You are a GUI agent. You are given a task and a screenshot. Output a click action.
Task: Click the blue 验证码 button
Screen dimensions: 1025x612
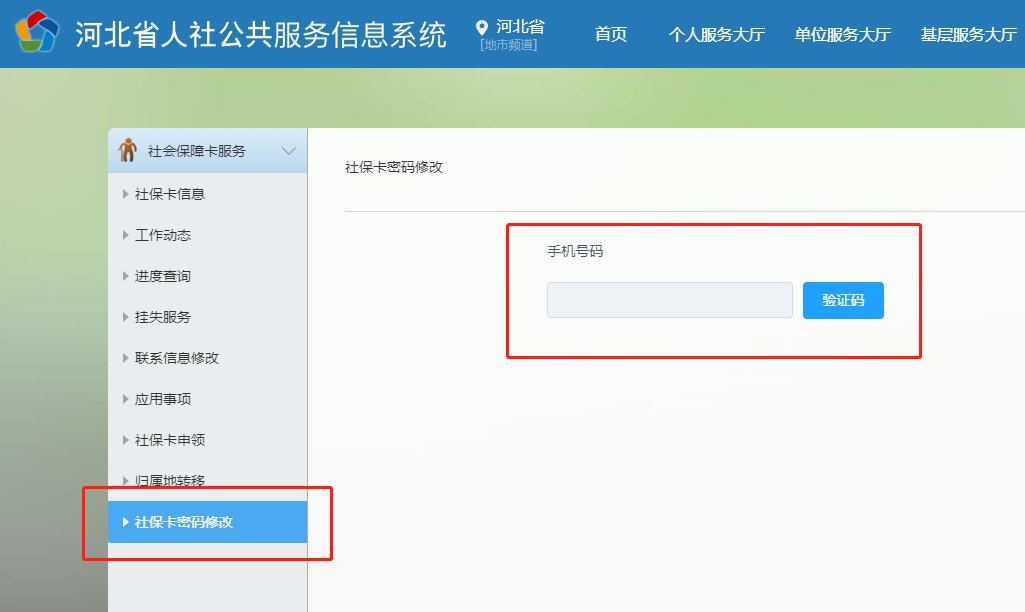coord(843,300)
